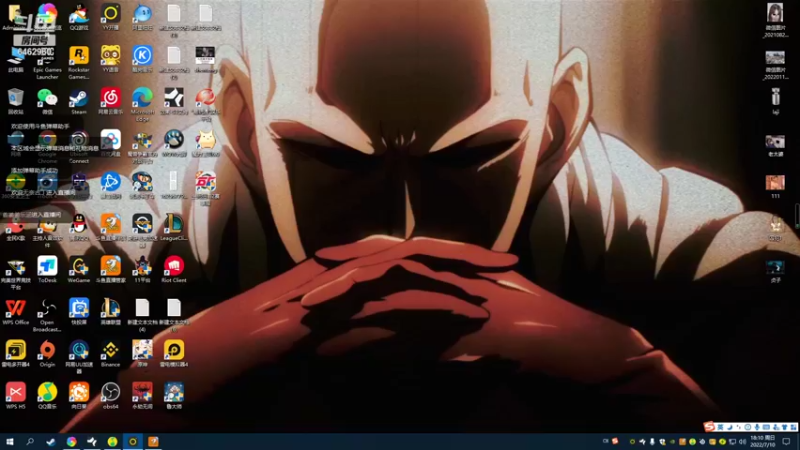Open the Windows Start menu
Image resolution: width=800 pixels, height=450 pixels.
[x=9, y=441]
